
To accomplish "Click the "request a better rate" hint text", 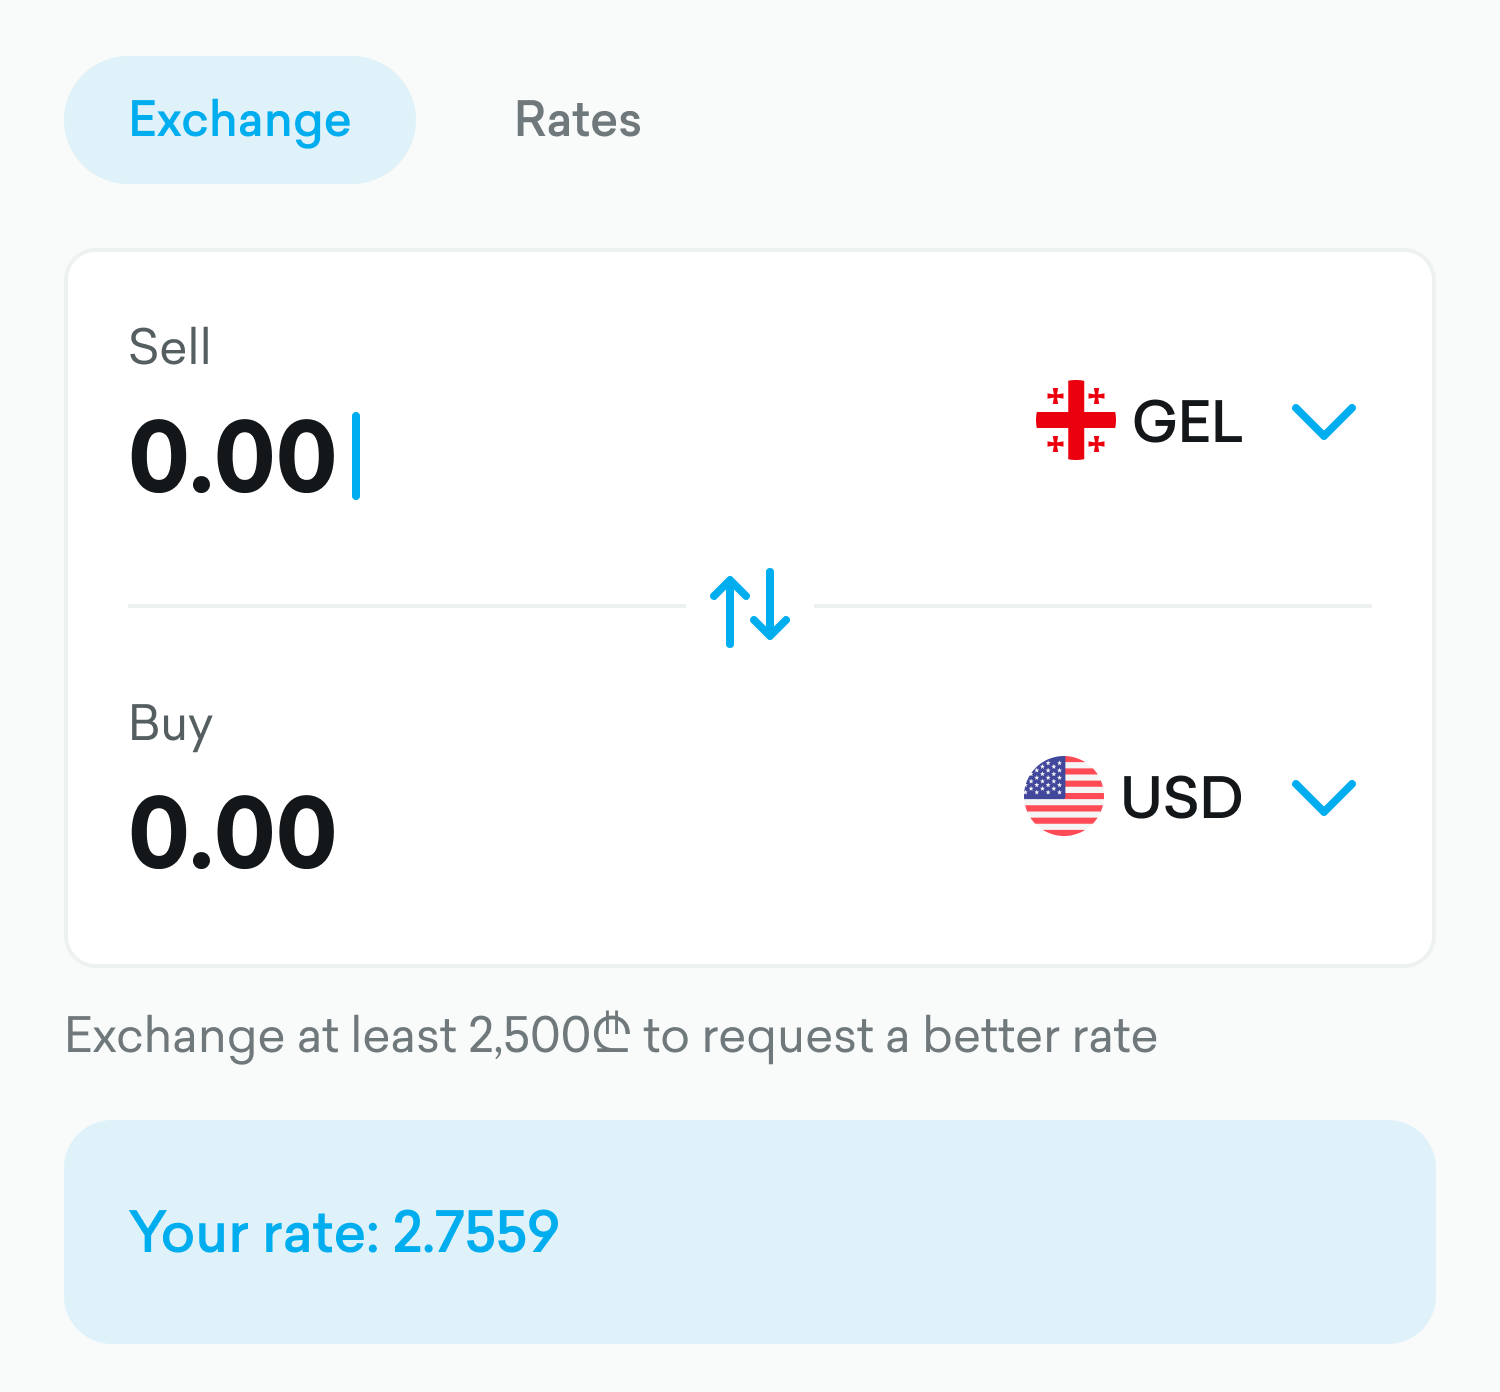I will tap(900, 1036).
